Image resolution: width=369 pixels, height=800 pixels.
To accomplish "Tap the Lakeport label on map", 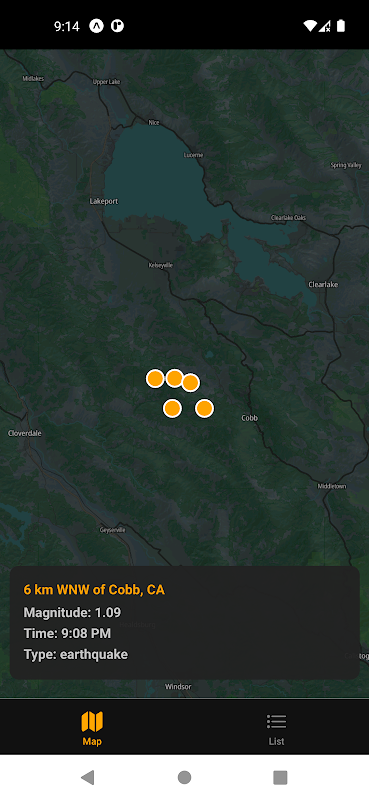I will click(x=104, y=201).
